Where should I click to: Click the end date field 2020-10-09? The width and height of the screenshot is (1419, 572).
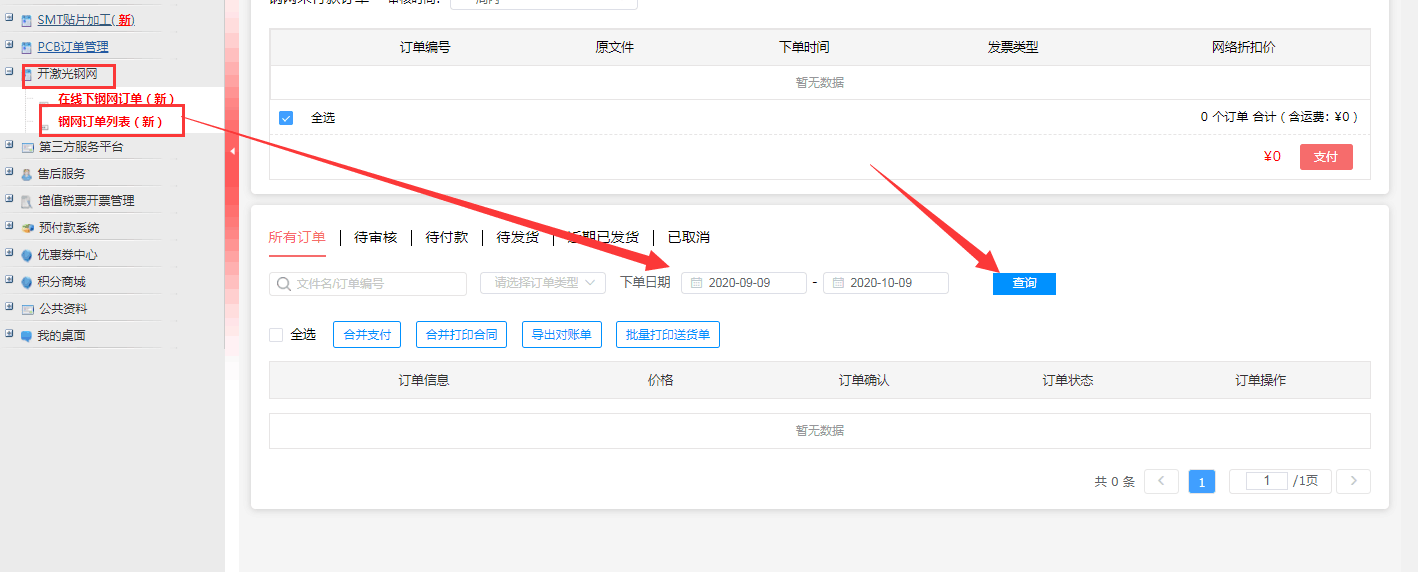pos(885,283)
